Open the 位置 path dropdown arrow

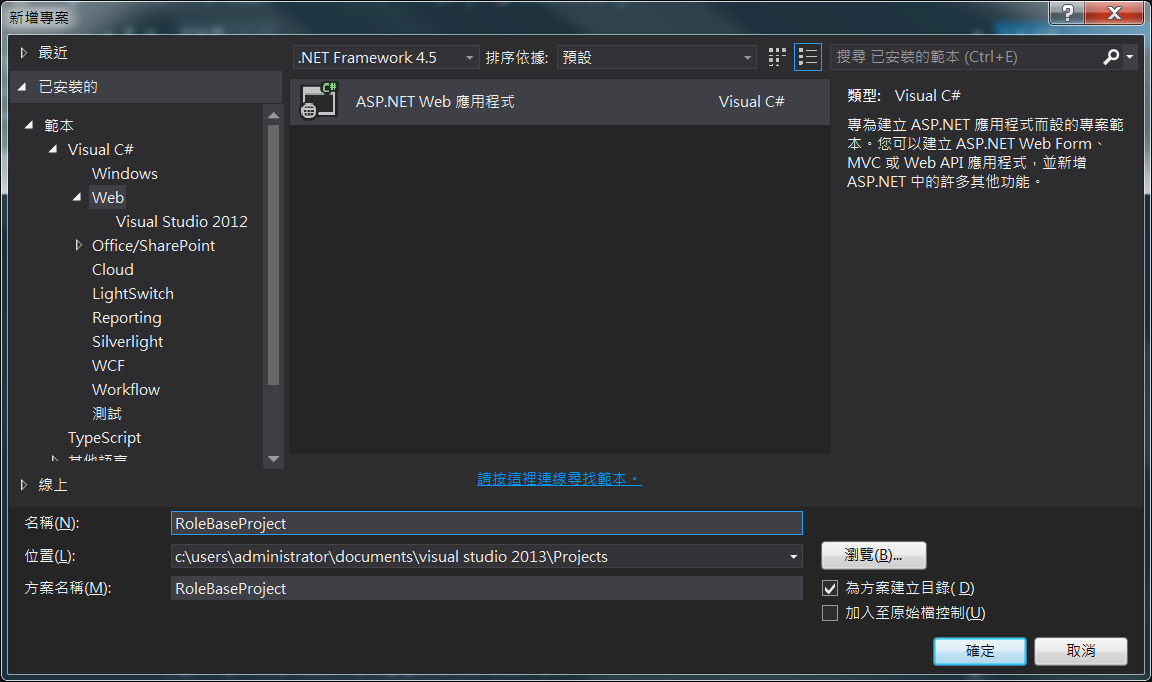pyautogui.click(x=793, y=556)
